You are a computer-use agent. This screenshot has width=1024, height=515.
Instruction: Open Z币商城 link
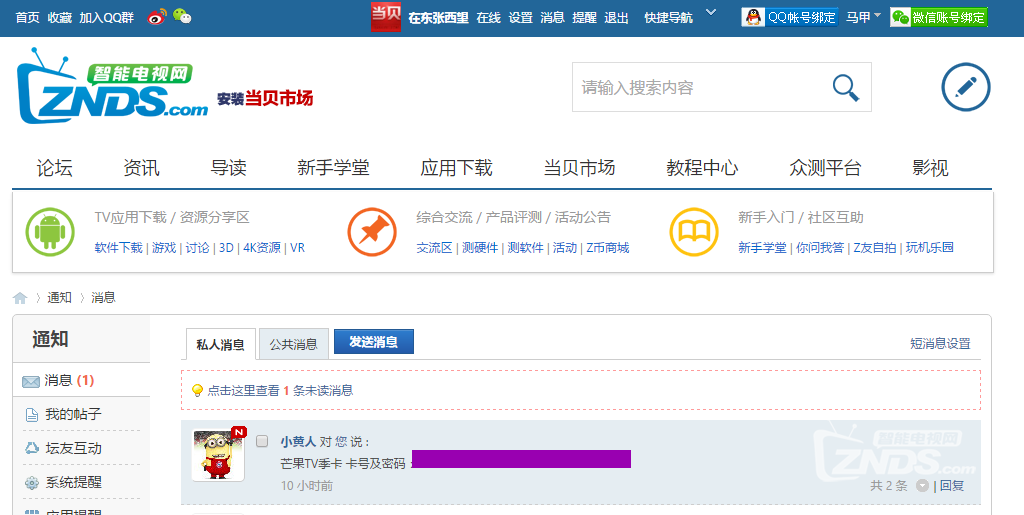(607, 247)
